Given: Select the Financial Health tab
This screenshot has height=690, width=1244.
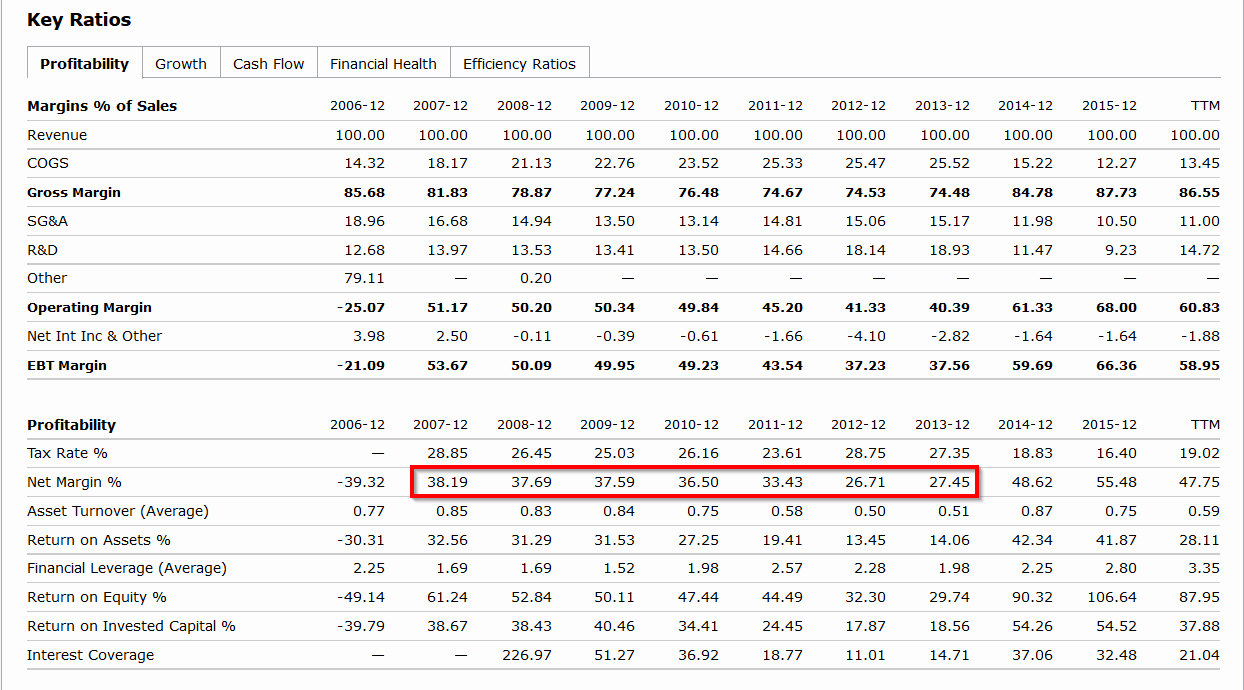Looking at the screenshot, I should coord(383,63).
